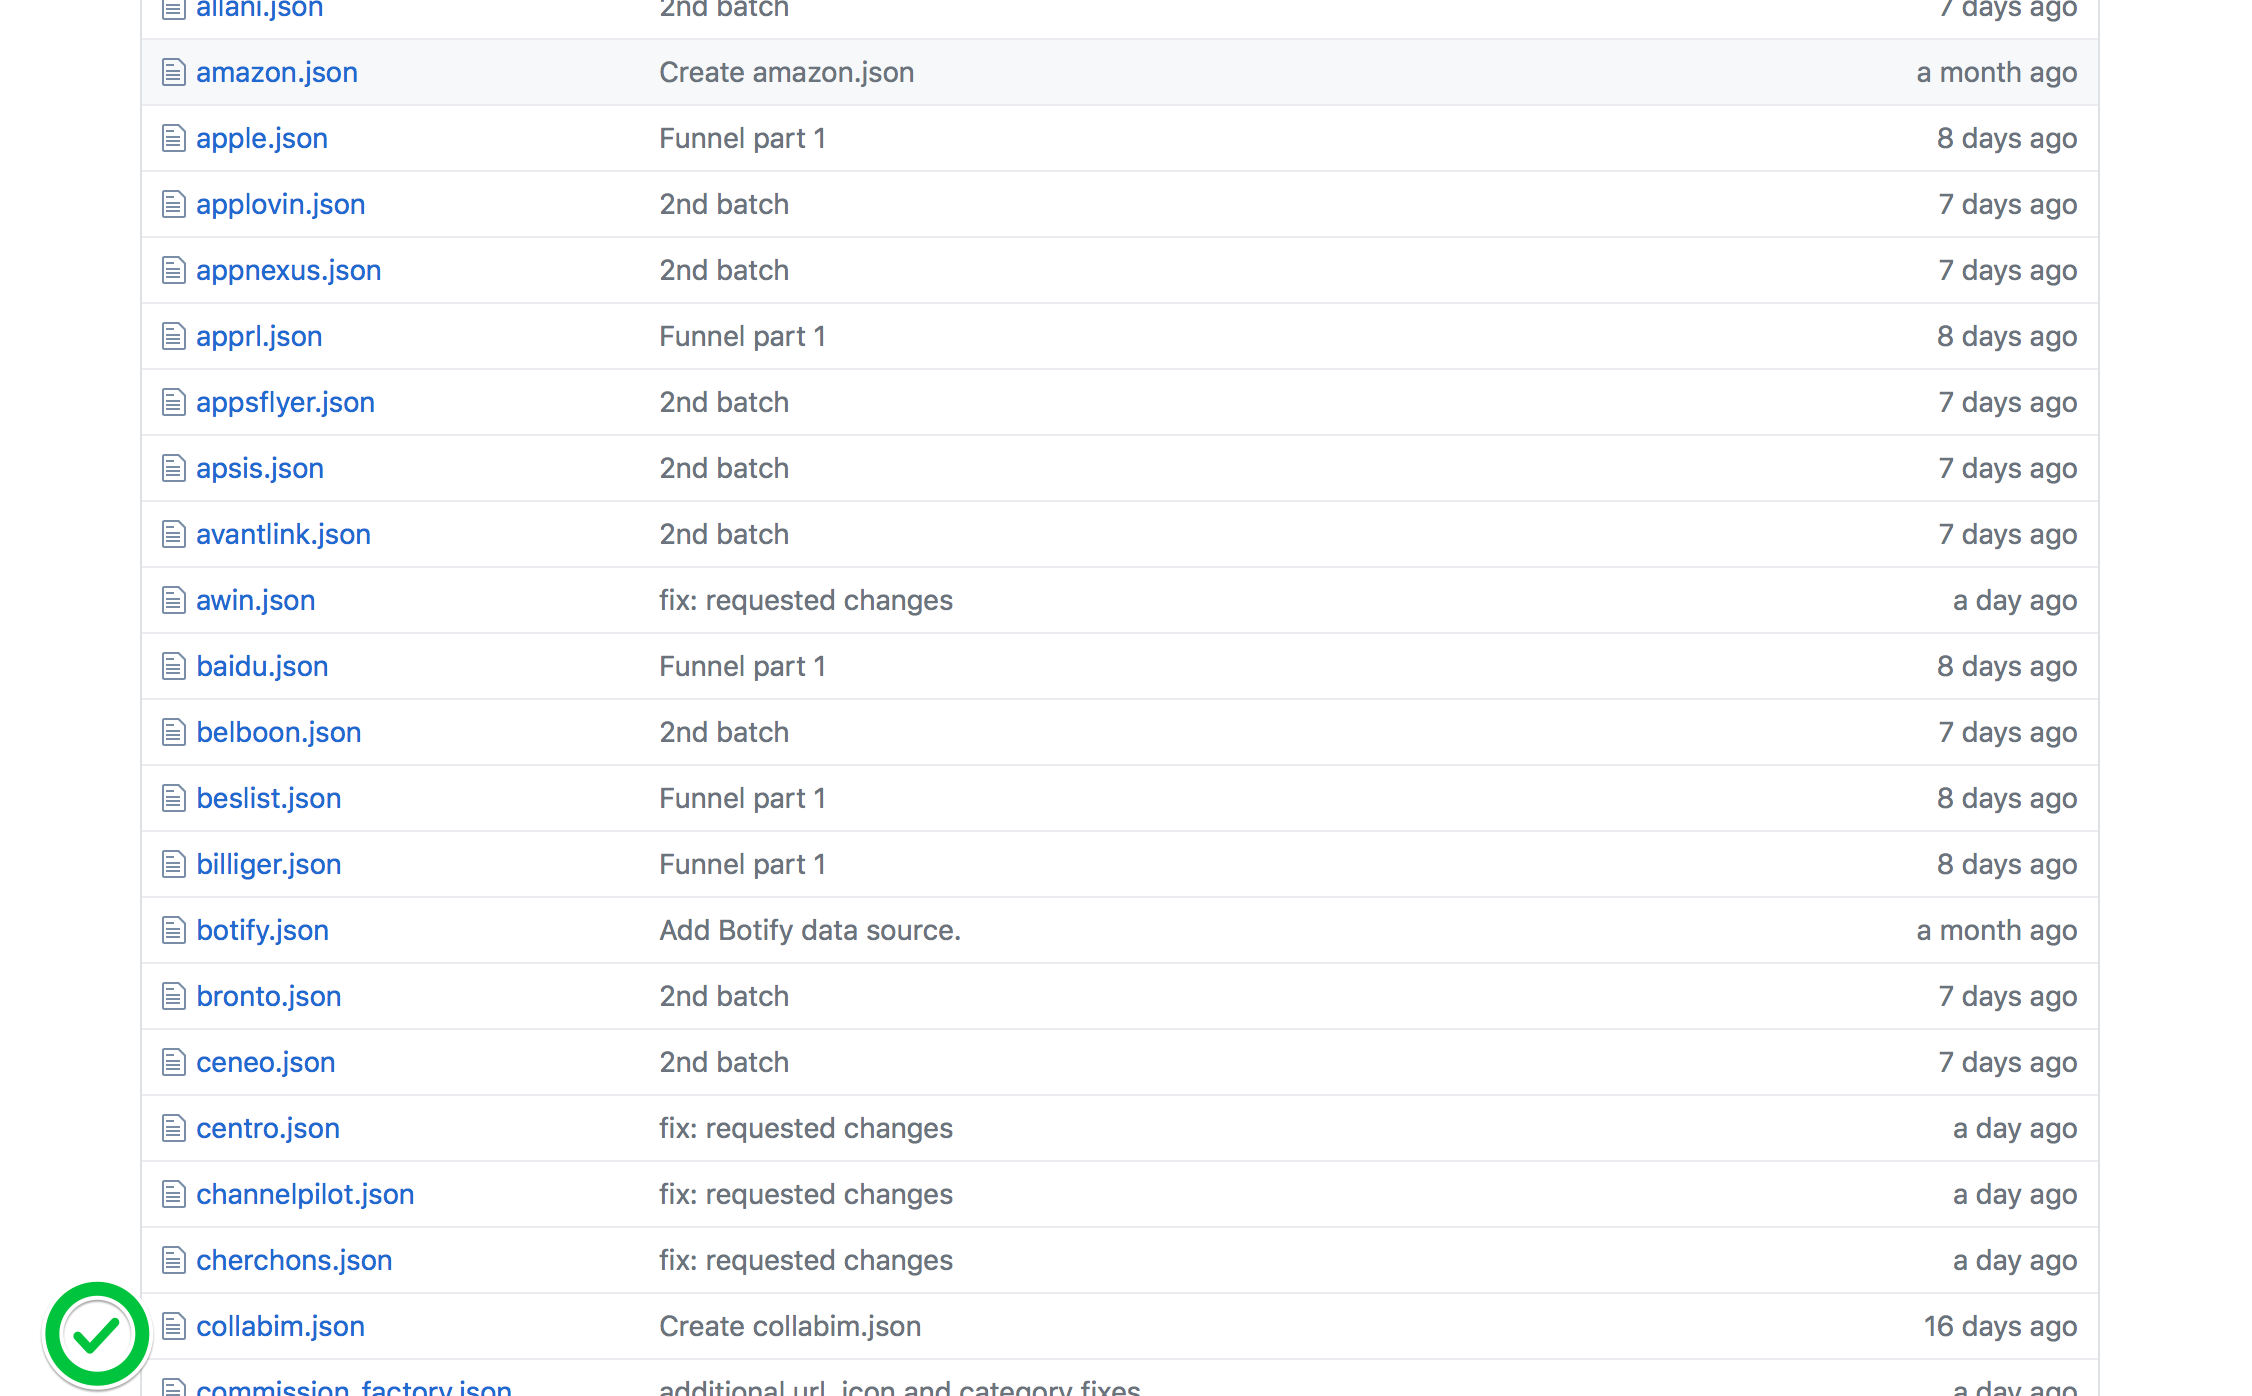This screenshot has height=1396, width=2252.
Task: Click the file icon beside avantlink.json
Action: pos(173,534)
